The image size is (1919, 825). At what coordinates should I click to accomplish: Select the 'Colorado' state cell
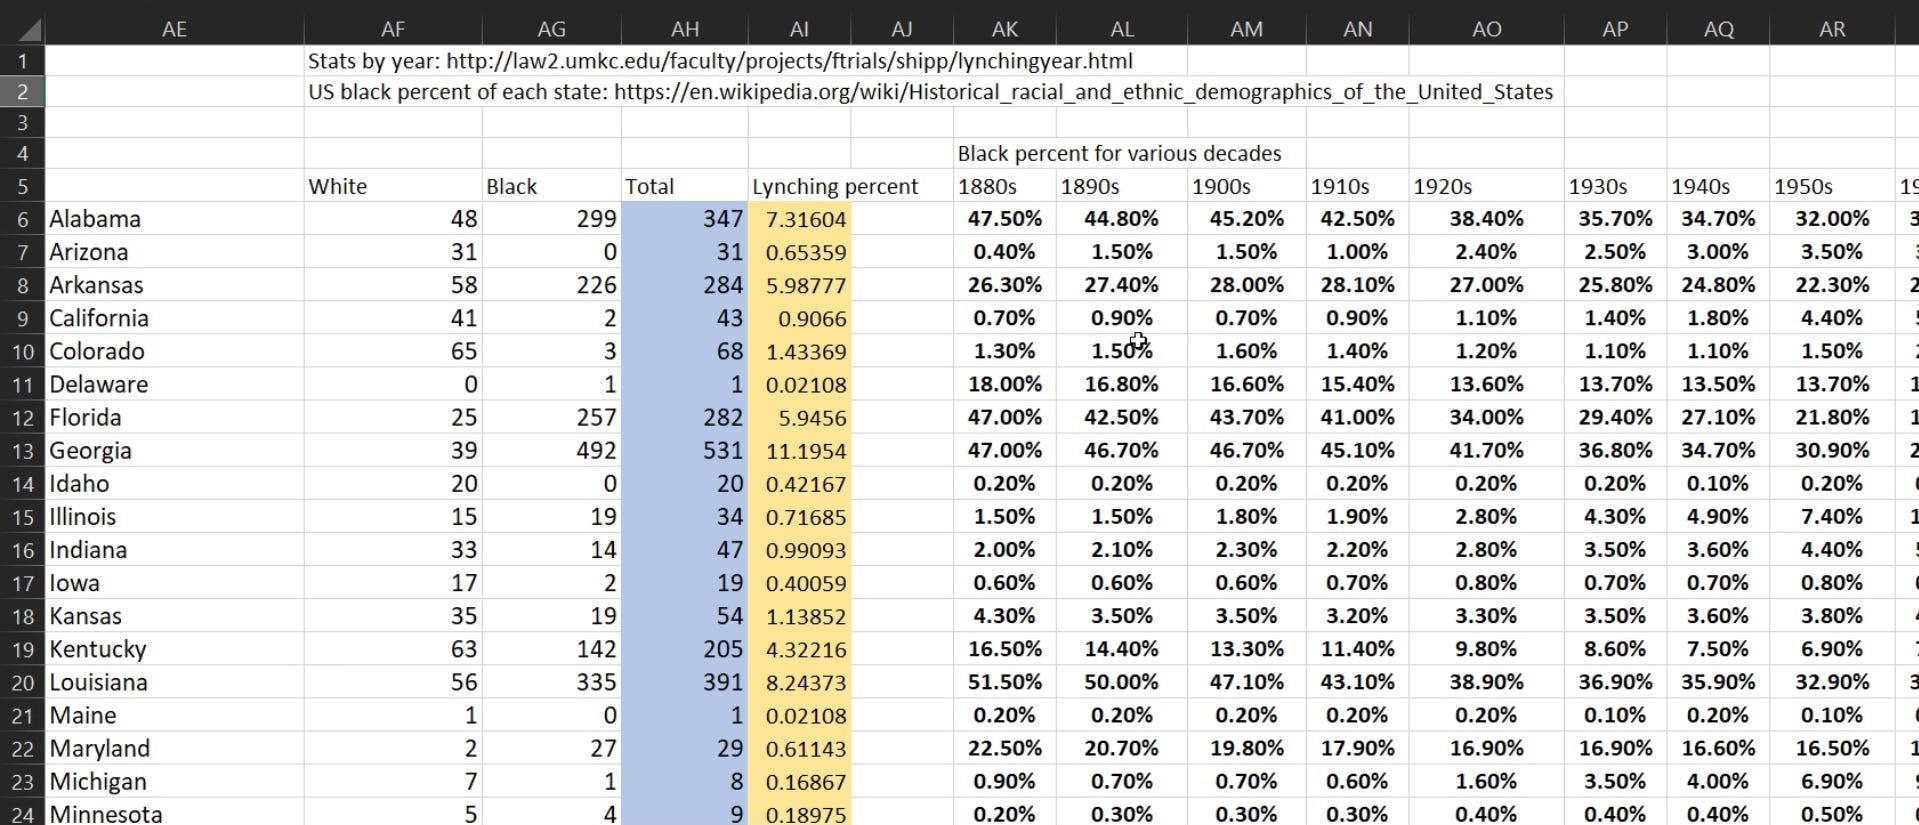click(174, 351)
